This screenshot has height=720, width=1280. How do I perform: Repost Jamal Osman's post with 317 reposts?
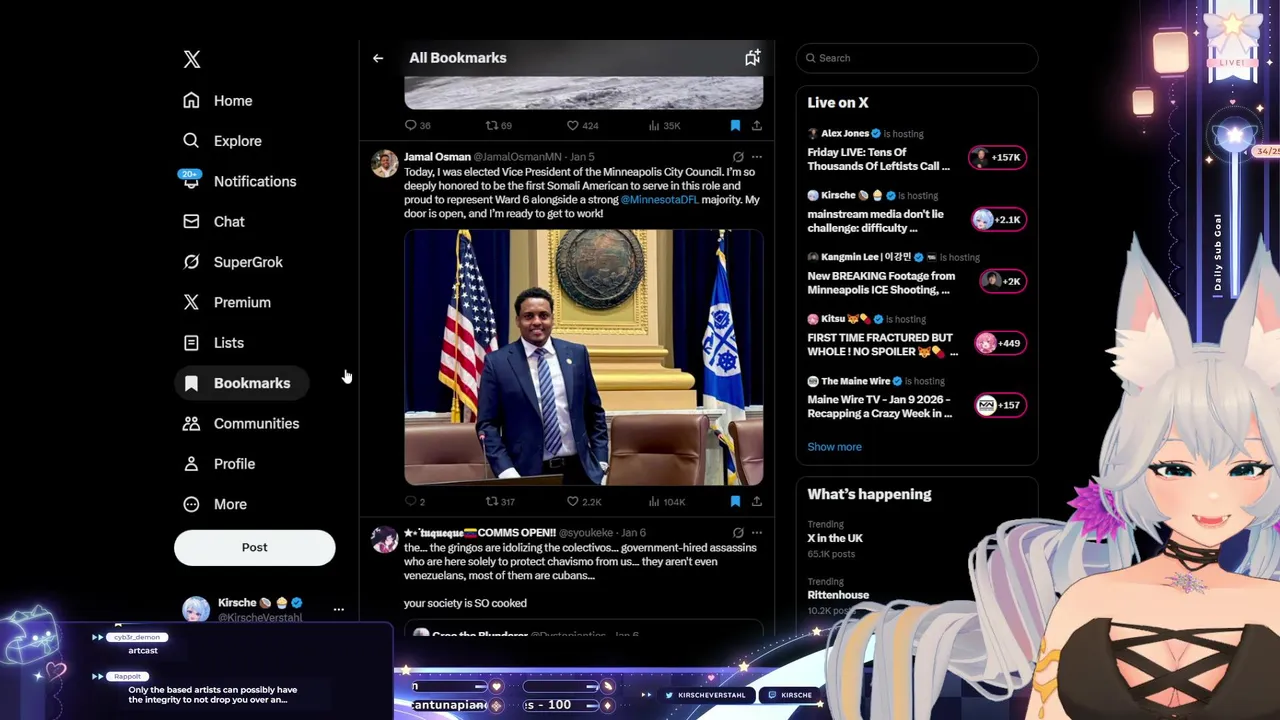coord(500,502)
